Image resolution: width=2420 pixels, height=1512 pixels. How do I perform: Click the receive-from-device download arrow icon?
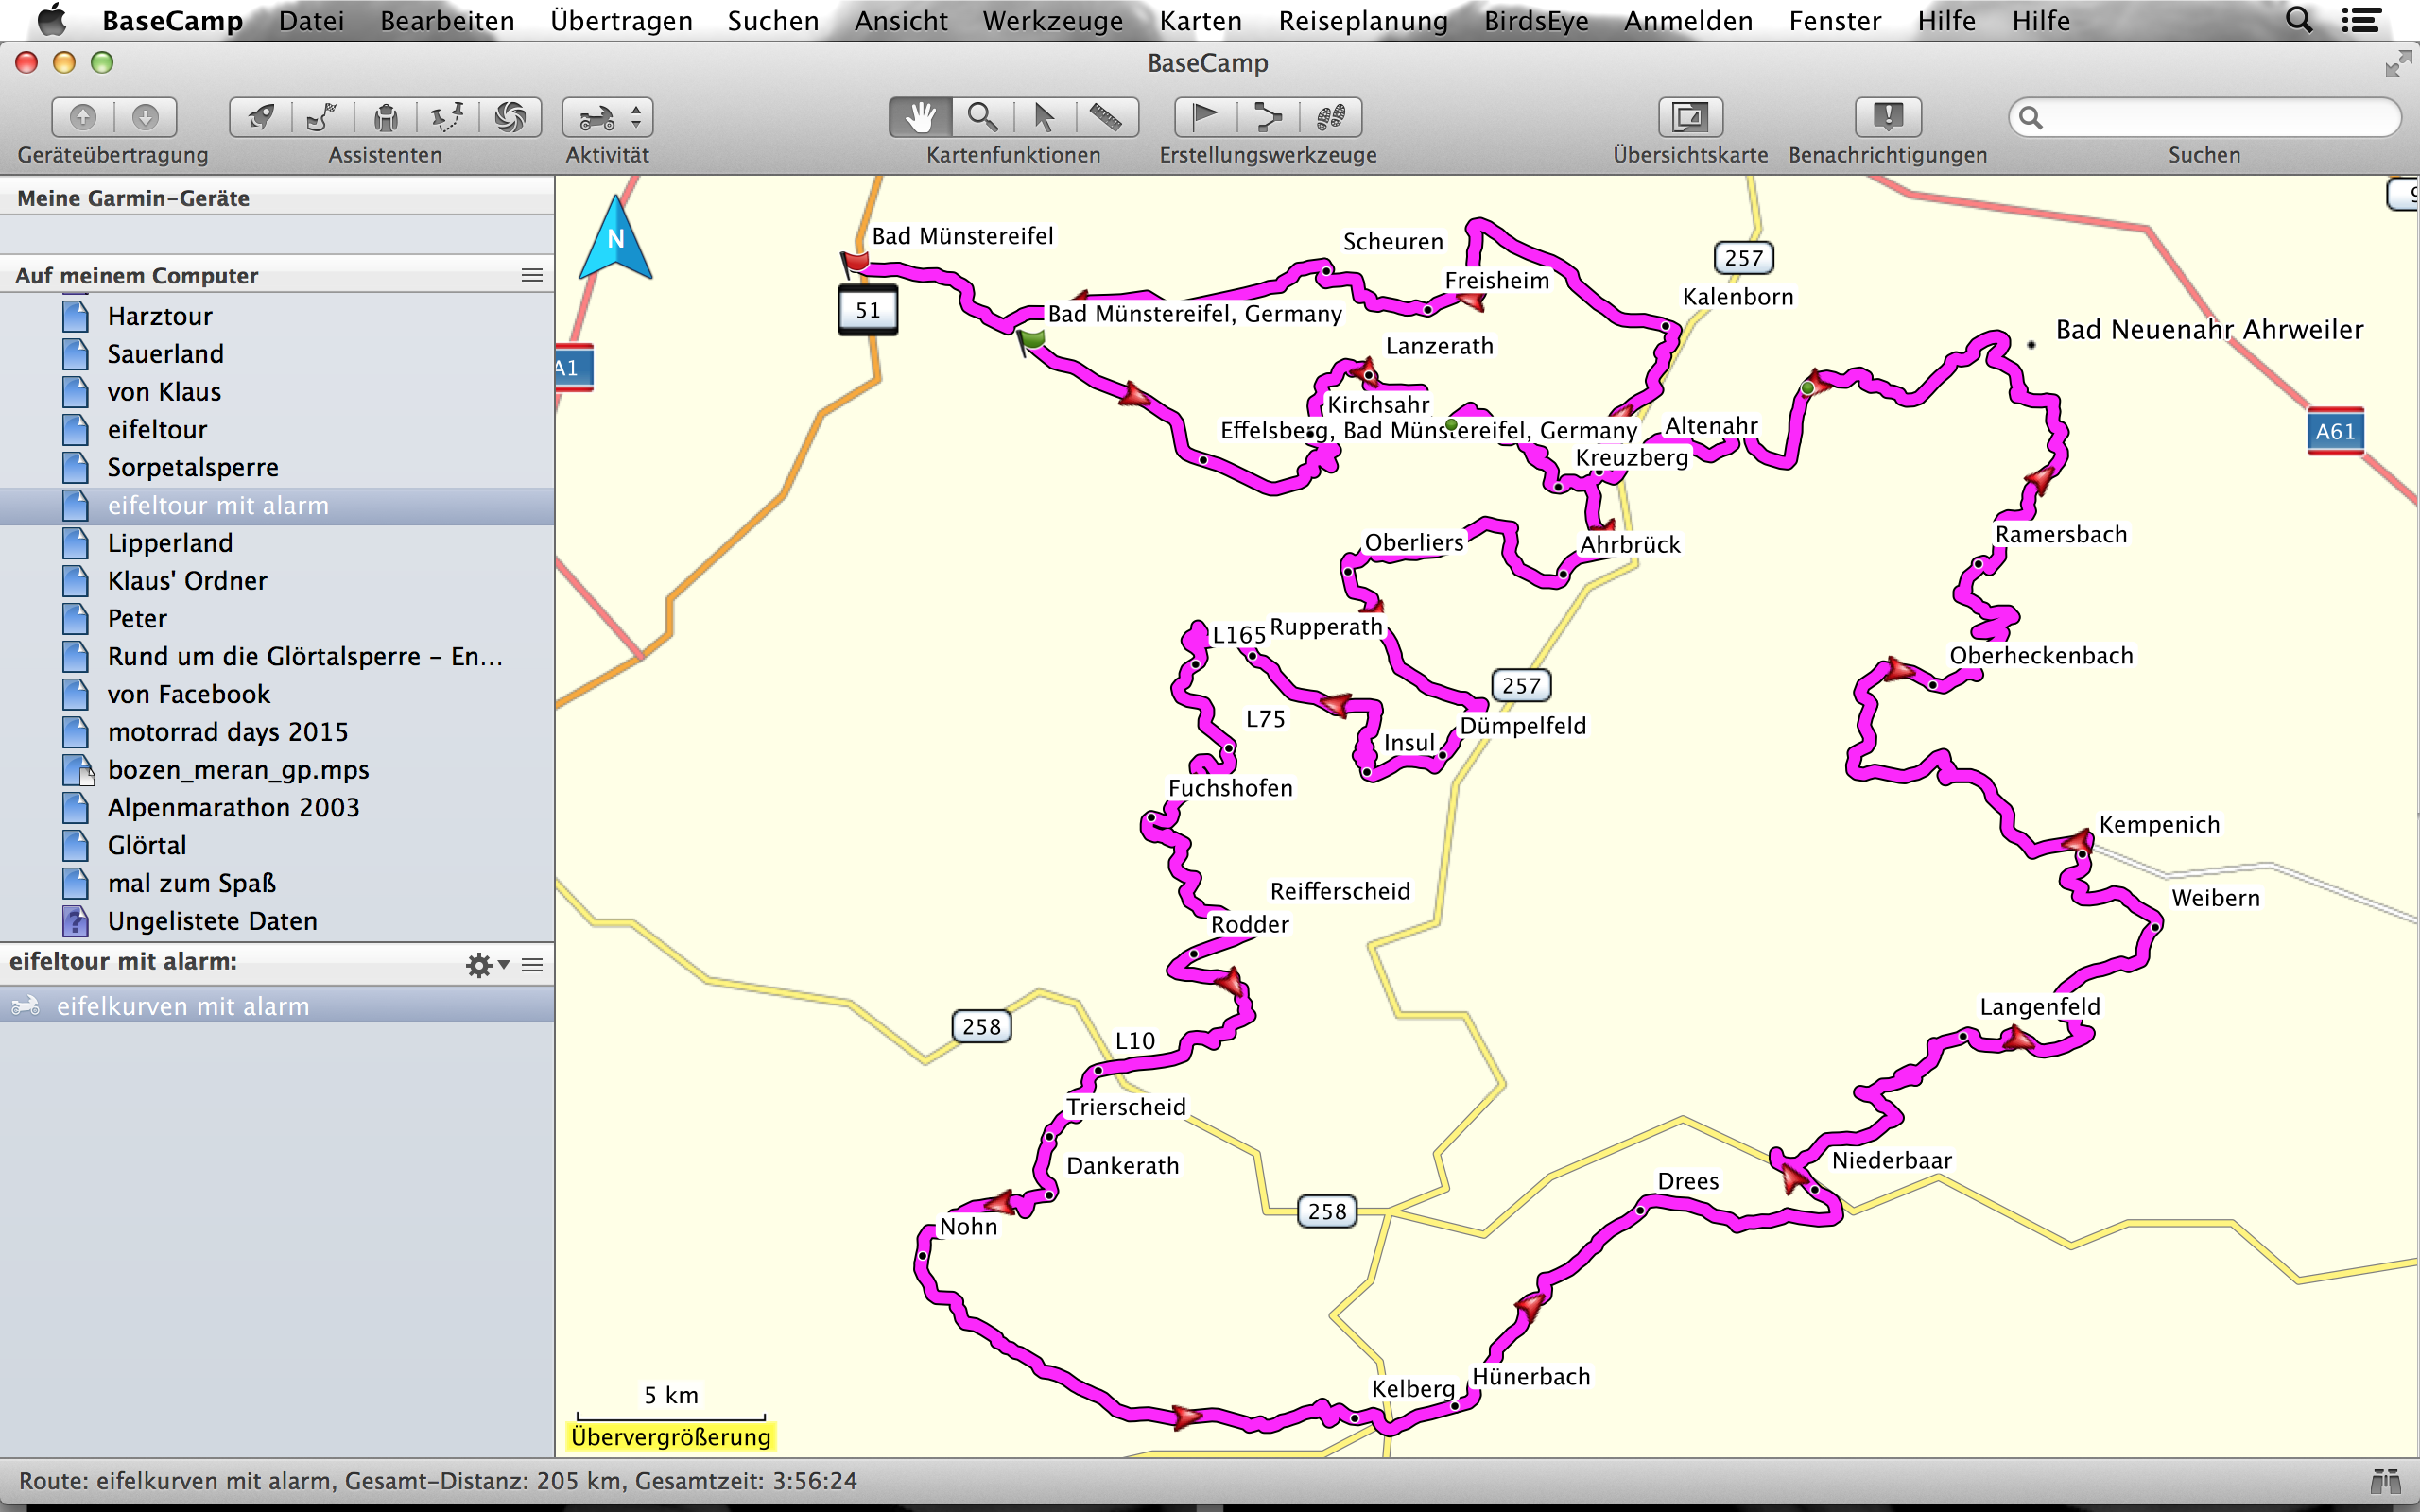point(146,118)
